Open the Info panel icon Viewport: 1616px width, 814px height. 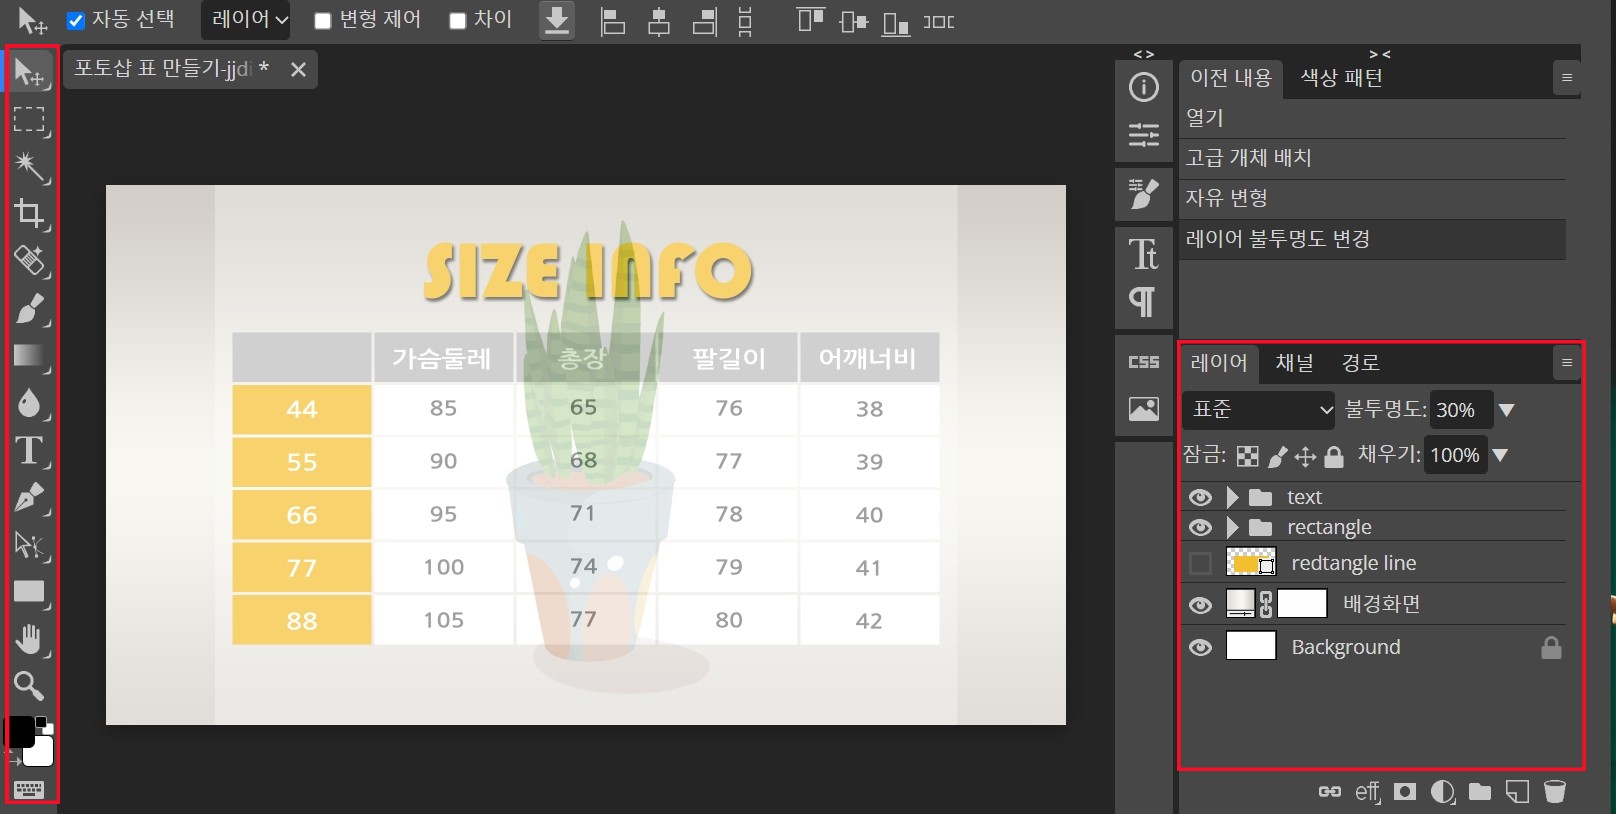1144,87
